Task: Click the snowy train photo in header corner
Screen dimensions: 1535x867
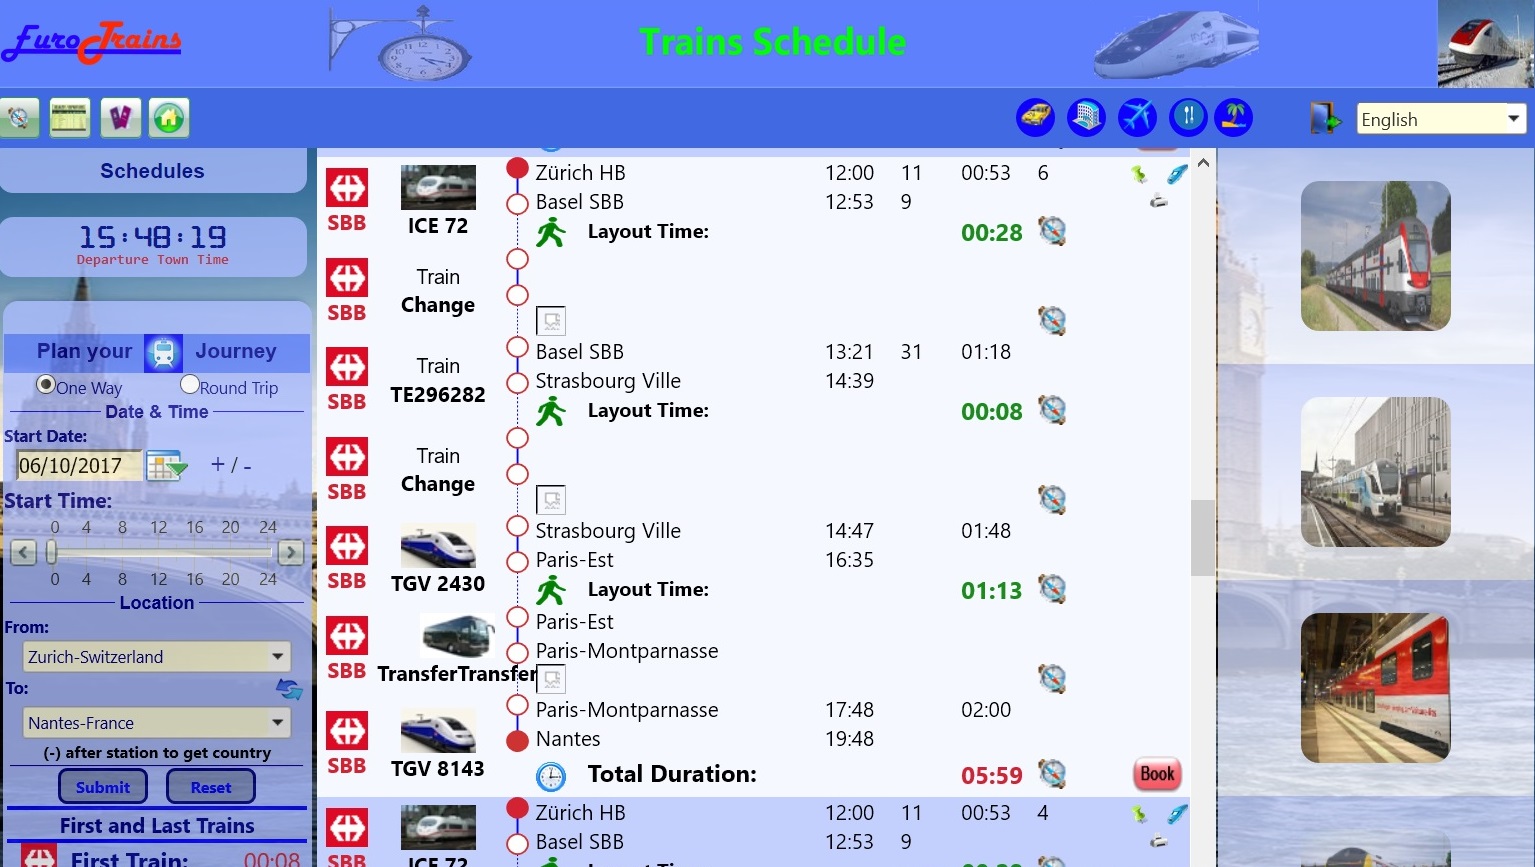Action: tap(1486, 44)
